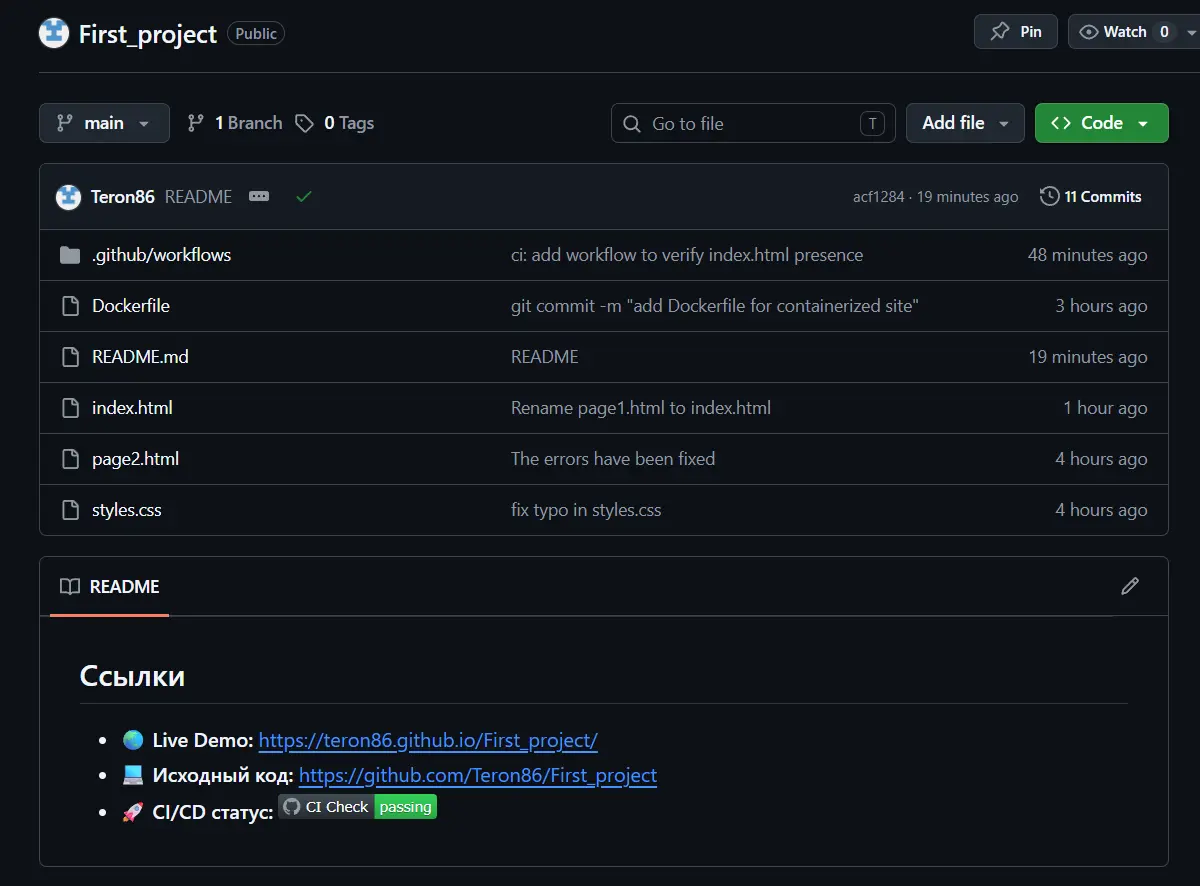Open the commit message ellipsis button
The width and height of the screenshot is (1200, 886).
(259, 197)
